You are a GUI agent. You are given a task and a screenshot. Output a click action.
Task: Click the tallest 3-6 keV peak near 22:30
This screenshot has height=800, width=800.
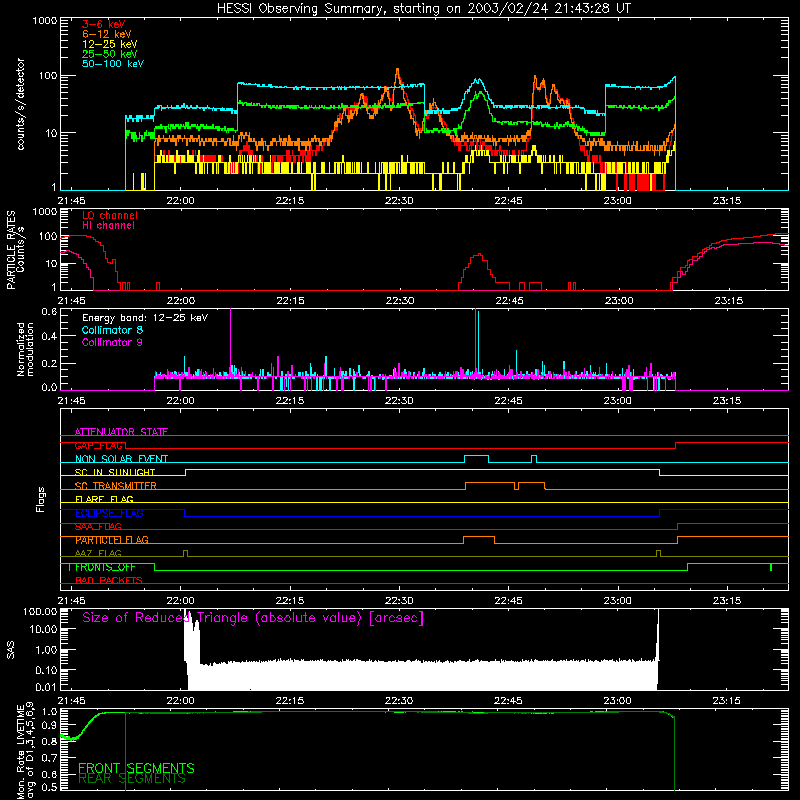tap(397, 71)
